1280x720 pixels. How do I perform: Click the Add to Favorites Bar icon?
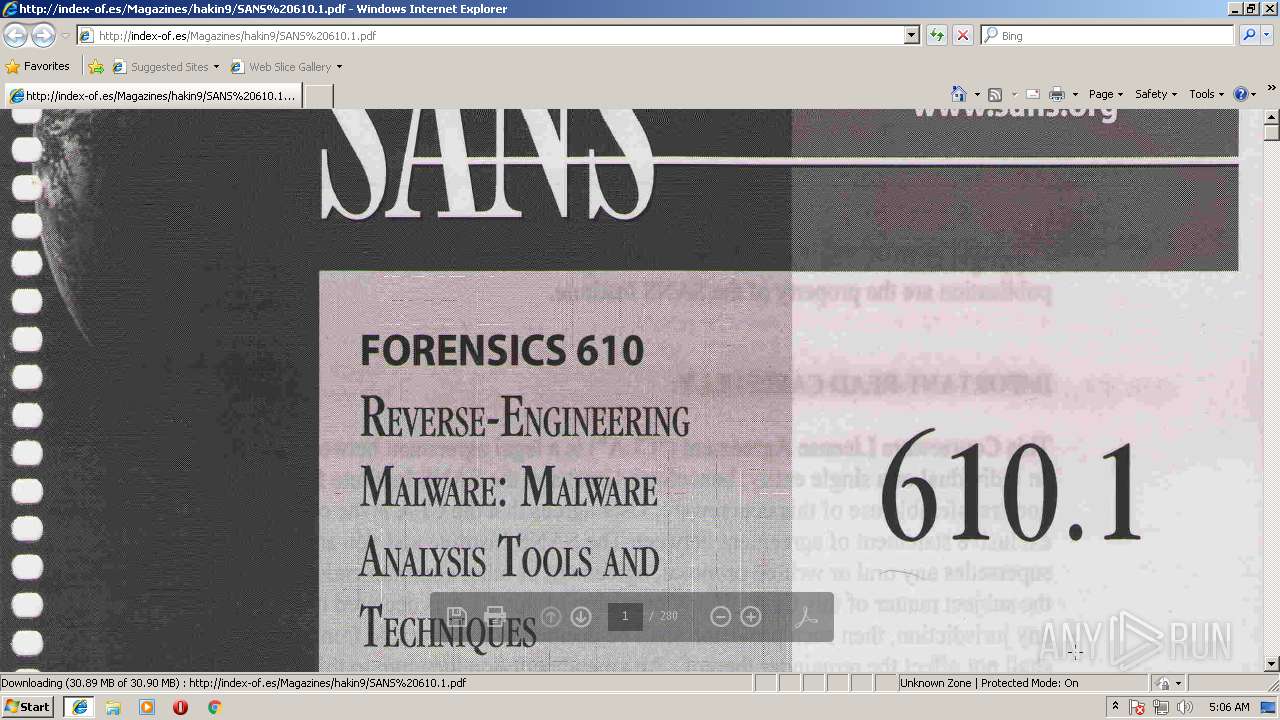(x=96, y=67)
